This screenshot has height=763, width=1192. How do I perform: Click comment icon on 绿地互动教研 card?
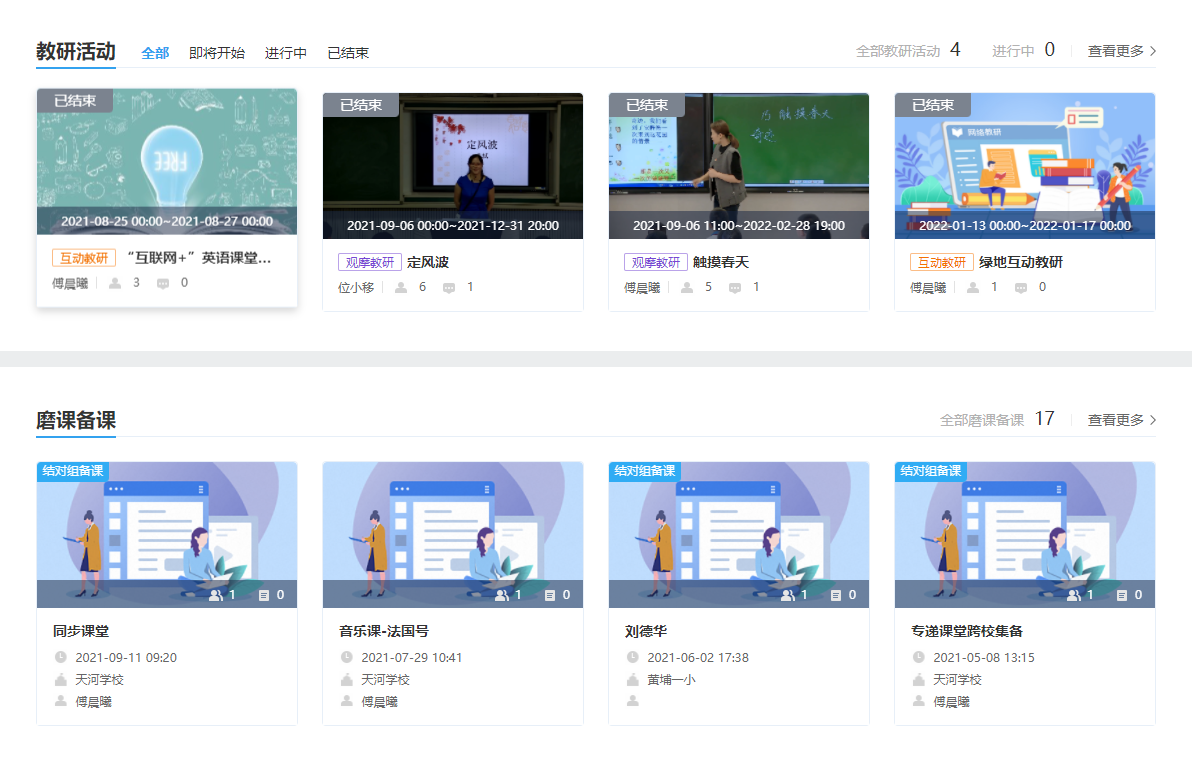pos(1020,288)
